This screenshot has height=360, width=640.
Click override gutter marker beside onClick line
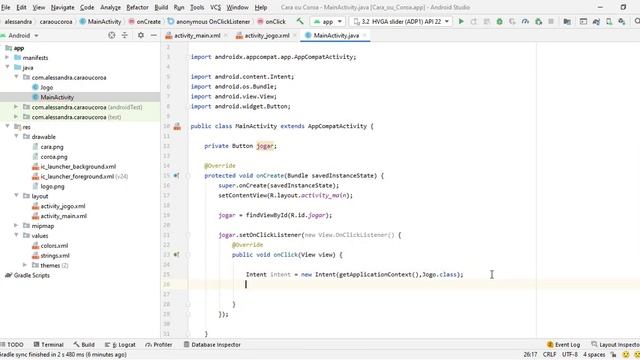point(176,255)
